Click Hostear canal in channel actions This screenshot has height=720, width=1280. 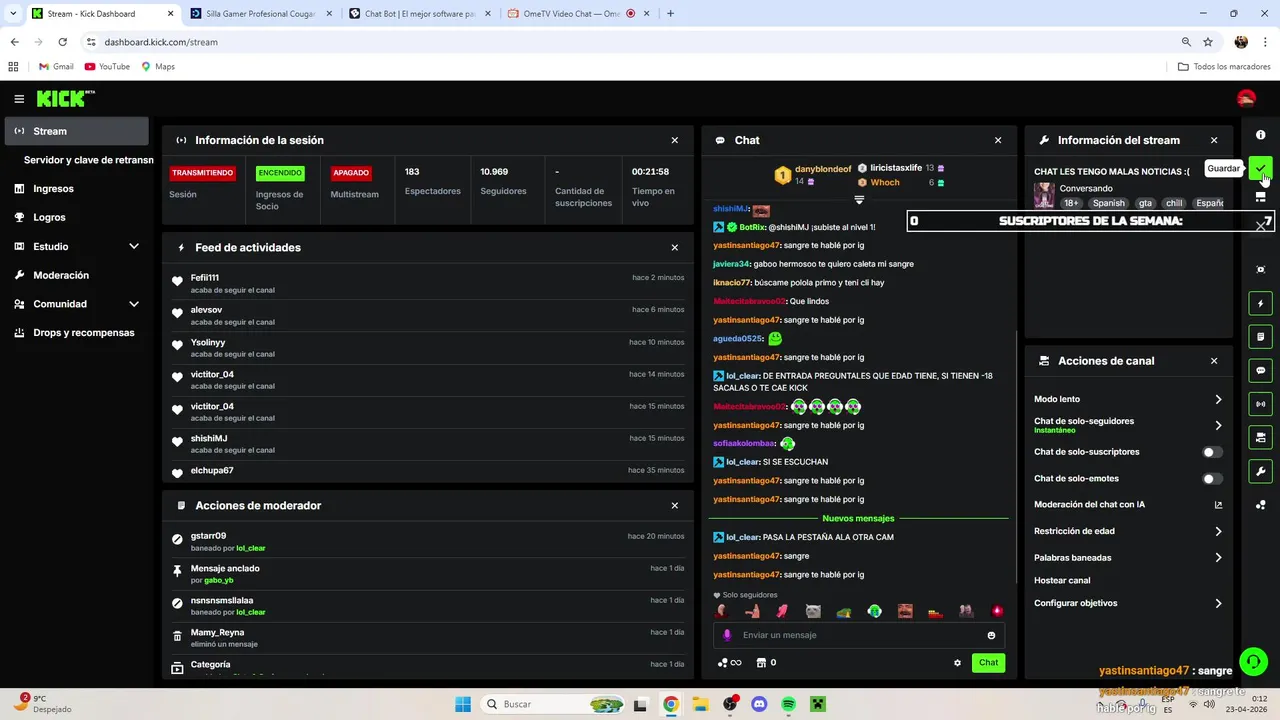(x=1062, y=580)
